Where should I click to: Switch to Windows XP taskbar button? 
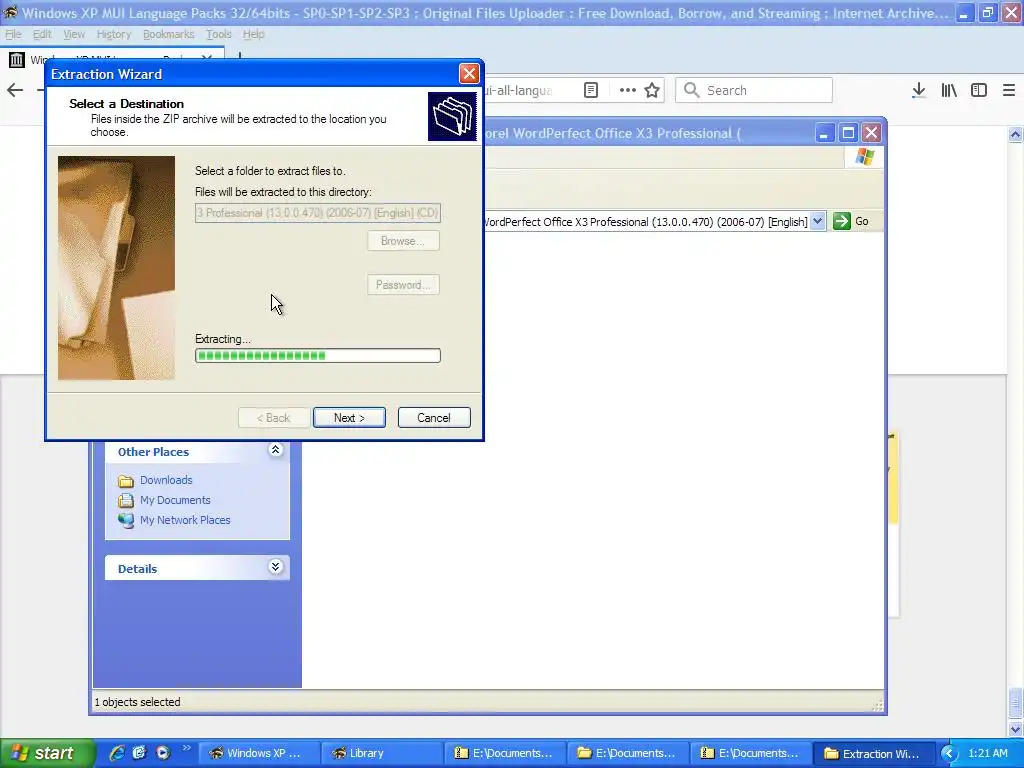[x=259, y=753]
